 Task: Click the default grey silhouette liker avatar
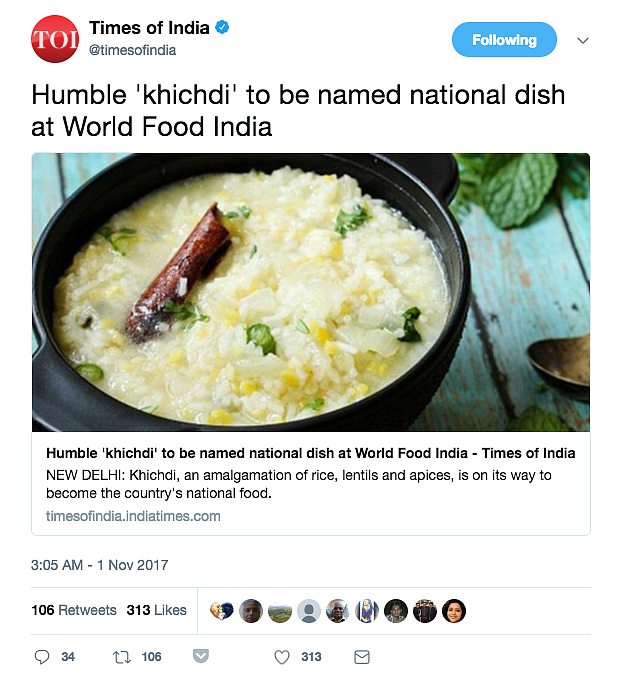tap(310, 611)
